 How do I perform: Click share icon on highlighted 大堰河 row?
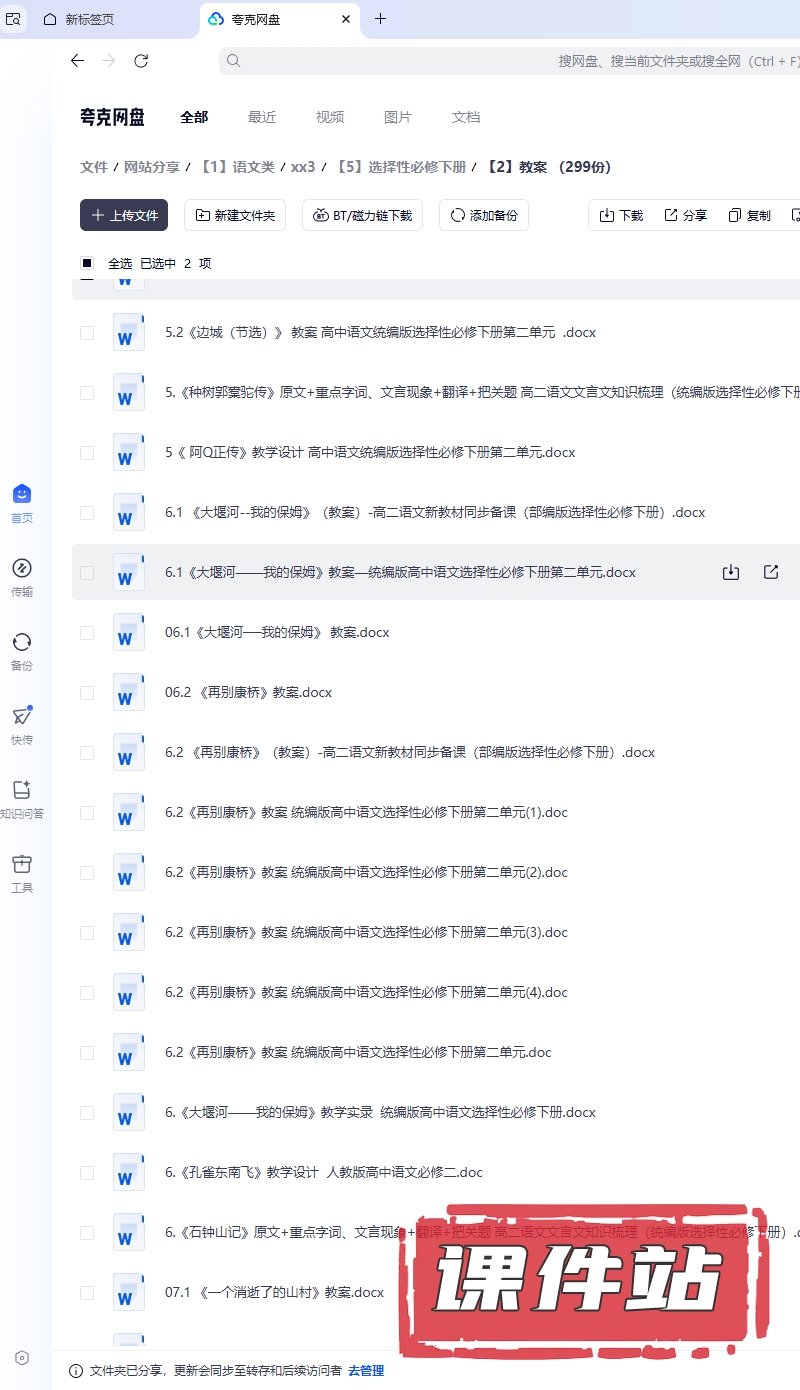click(771, 572)
